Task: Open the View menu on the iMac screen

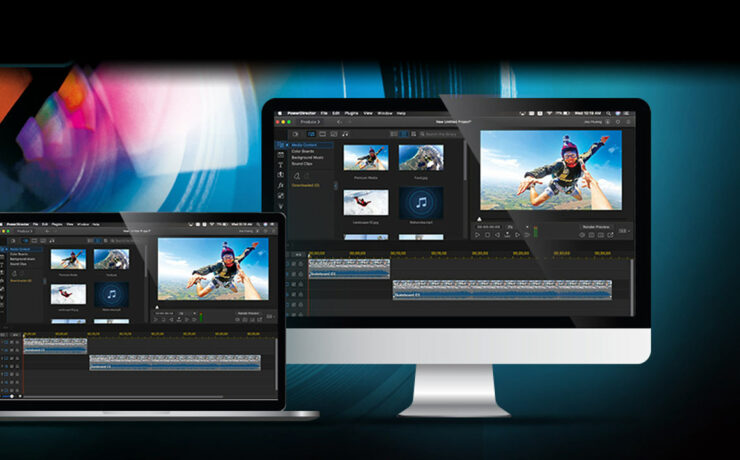Action: 368,113
